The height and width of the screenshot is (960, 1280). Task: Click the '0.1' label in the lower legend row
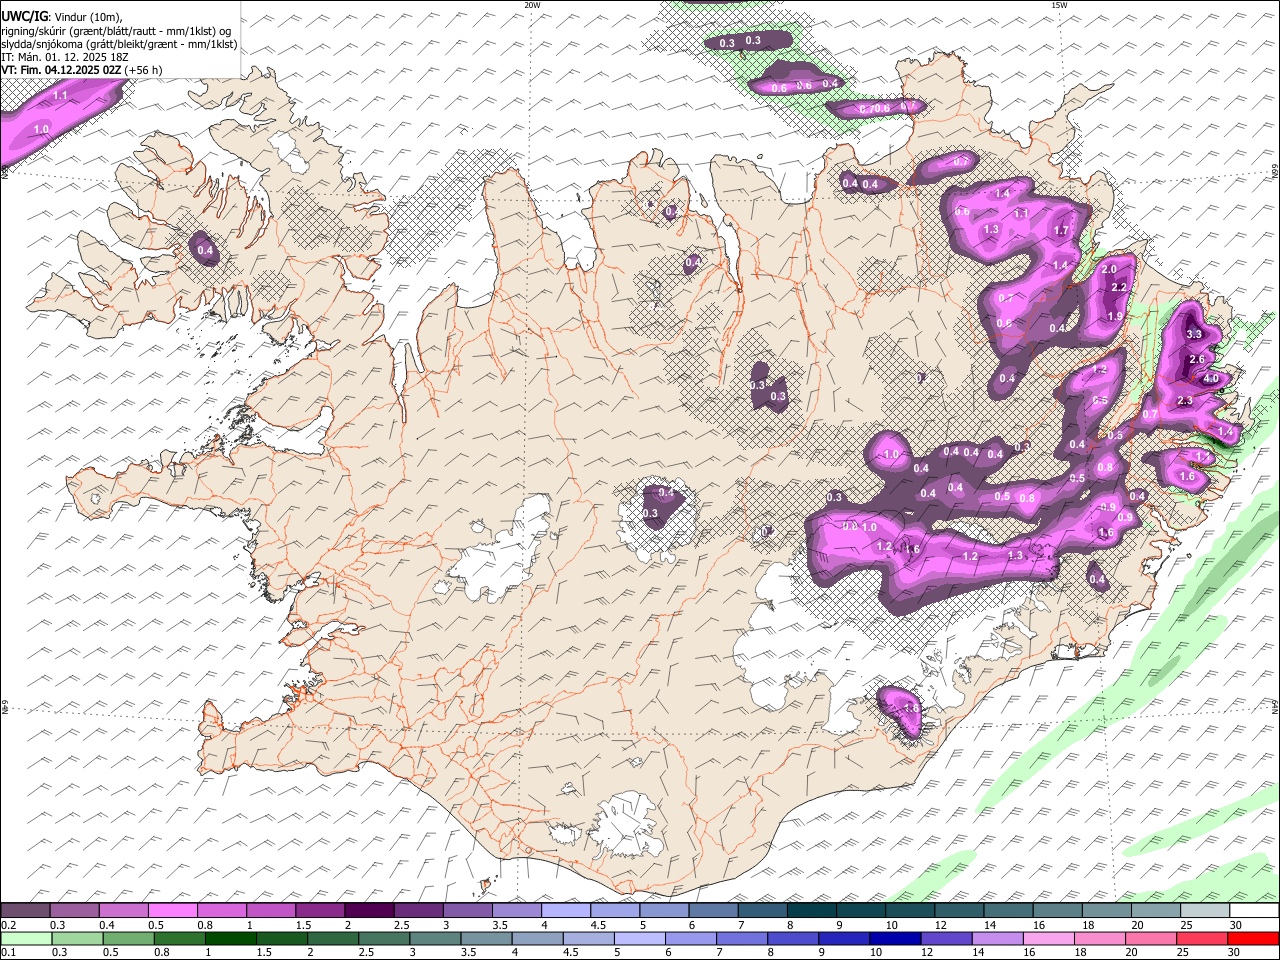(x=8, y=953)
